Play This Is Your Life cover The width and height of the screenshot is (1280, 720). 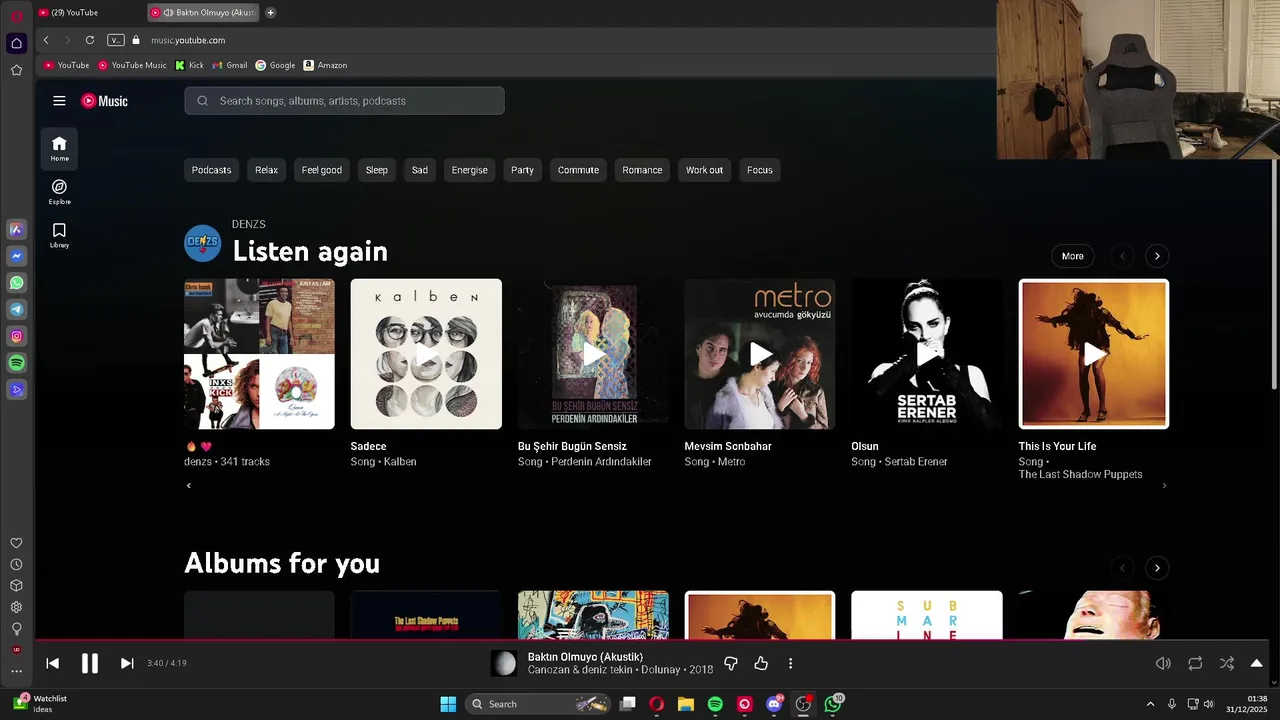(x=1094, y=354)
